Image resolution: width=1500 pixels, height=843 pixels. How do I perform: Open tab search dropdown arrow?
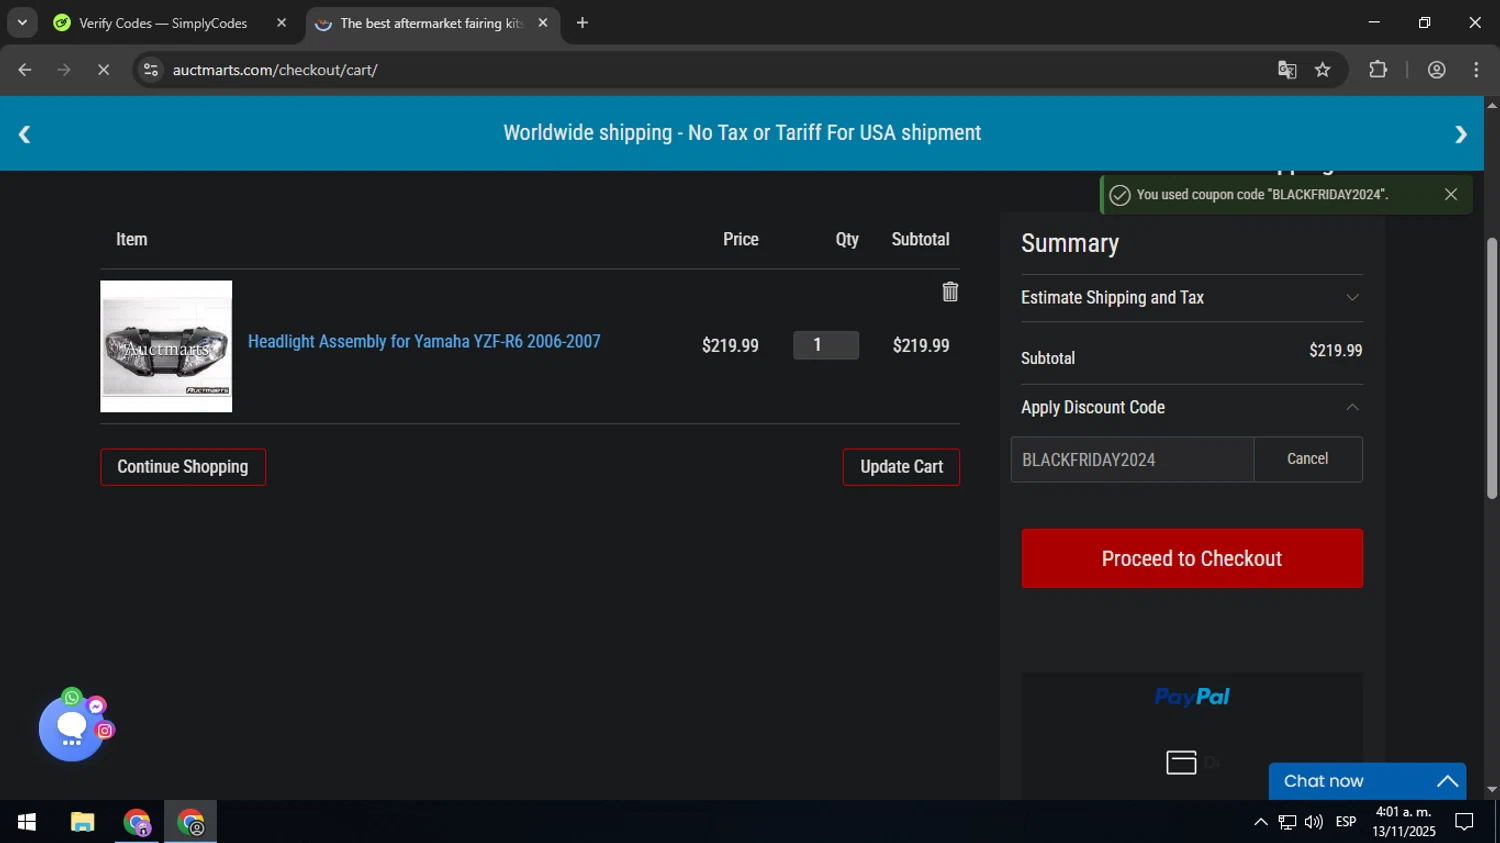pos(22,23)
